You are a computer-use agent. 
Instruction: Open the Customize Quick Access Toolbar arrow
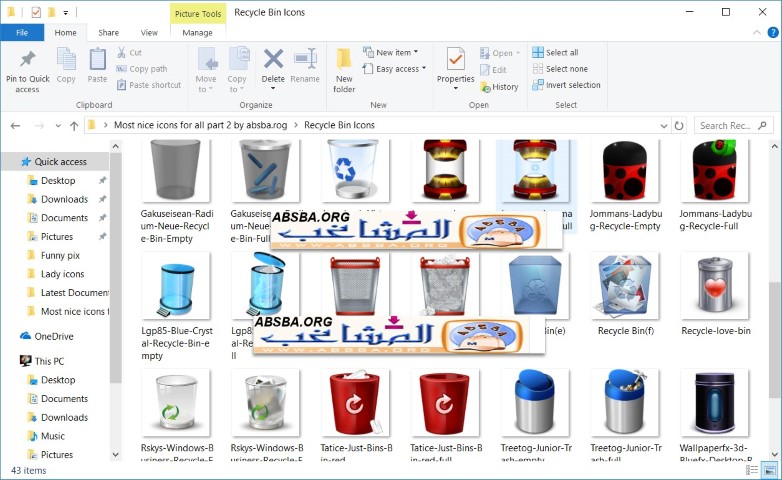coord(65,12)
